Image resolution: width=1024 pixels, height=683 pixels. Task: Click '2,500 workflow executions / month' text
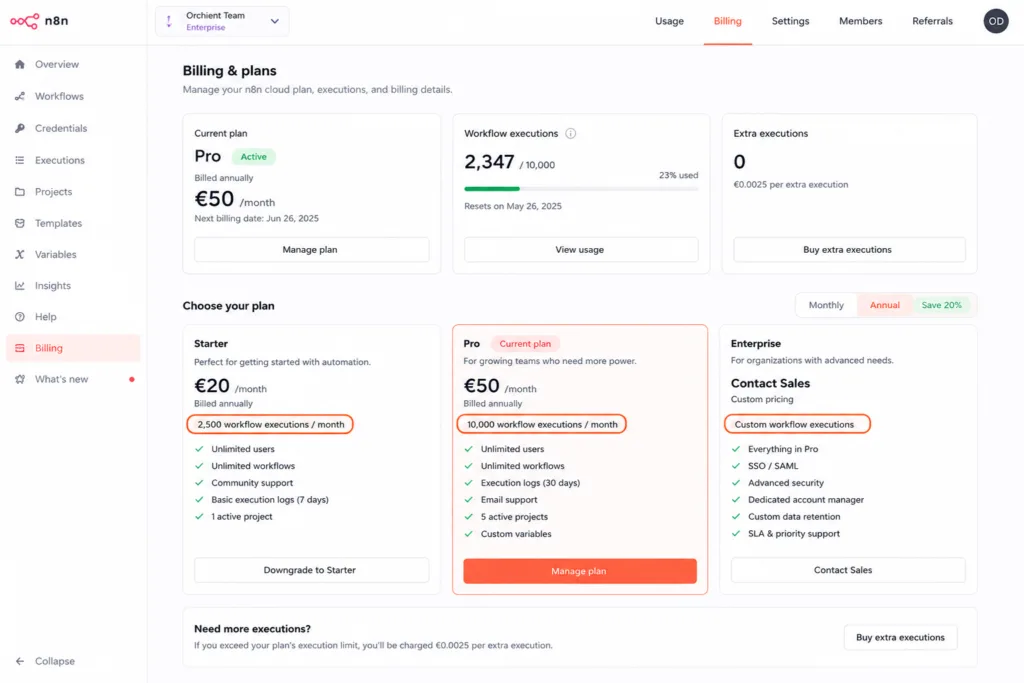coord(270,424)
